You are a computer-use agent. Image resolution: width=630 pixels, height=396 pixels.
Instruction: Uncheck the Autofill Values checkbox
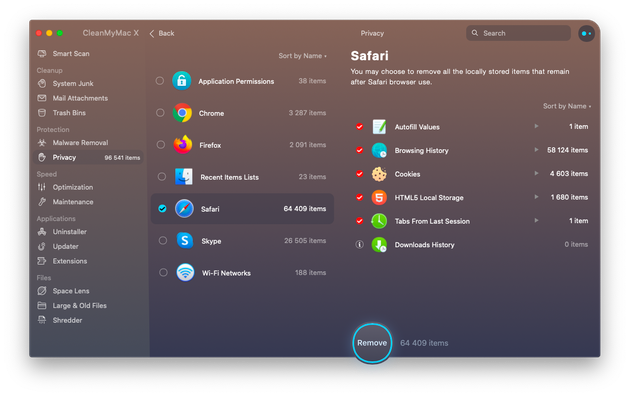pos(360,127)
